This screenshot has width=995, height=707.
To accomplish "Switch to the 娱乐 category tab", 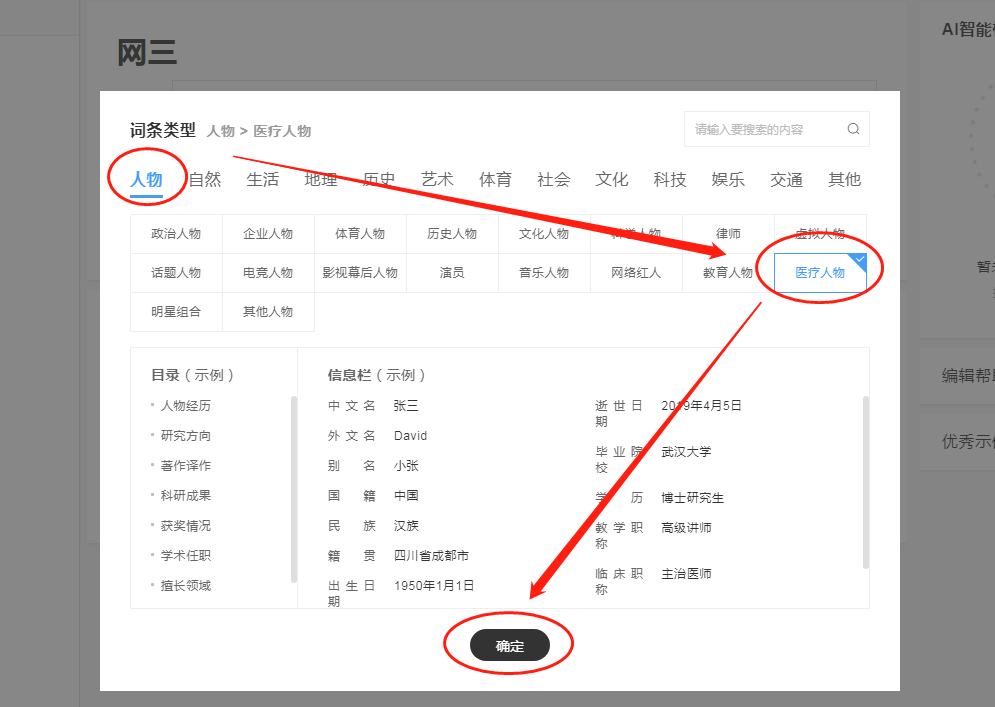I will pyautogui.click(x=728, y=180).
